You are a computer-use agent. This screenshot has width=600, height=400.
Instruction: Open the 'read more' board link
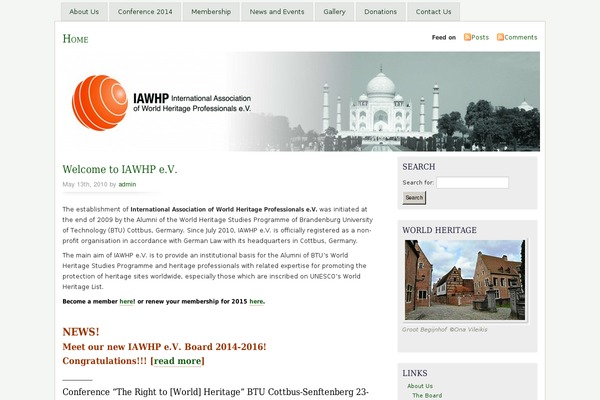(x=178, y=361)
